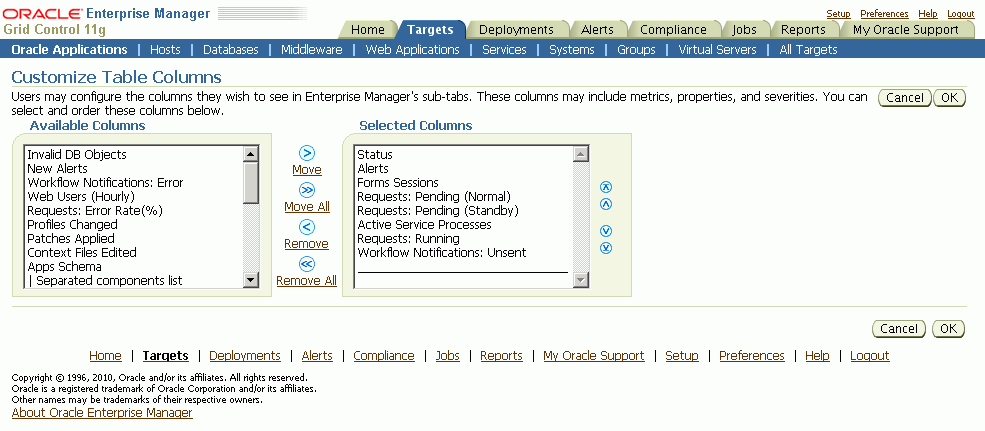Go to the Compliance tab
Image resolution: width=985 pixels, height=431 pixels.
click(x=673, y=30)
